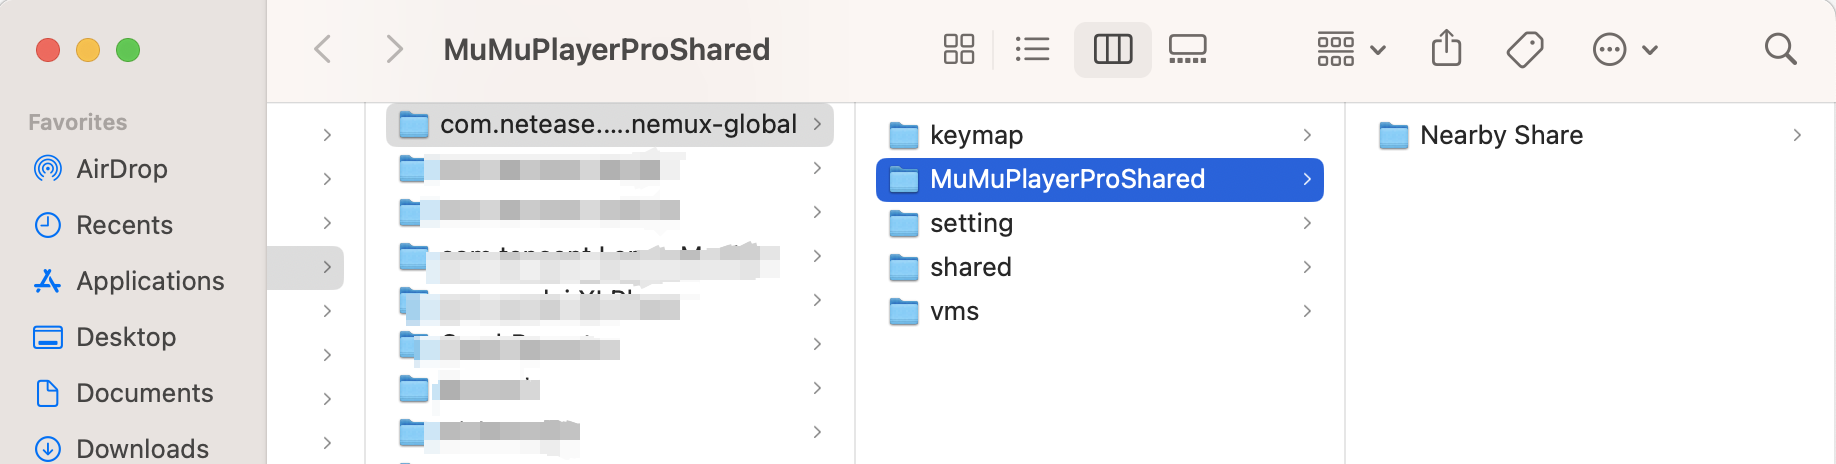The image size is (1836, 464).
Task: Select the MuMuPlayerProShared folder row
Action: tap(1100, 179)
